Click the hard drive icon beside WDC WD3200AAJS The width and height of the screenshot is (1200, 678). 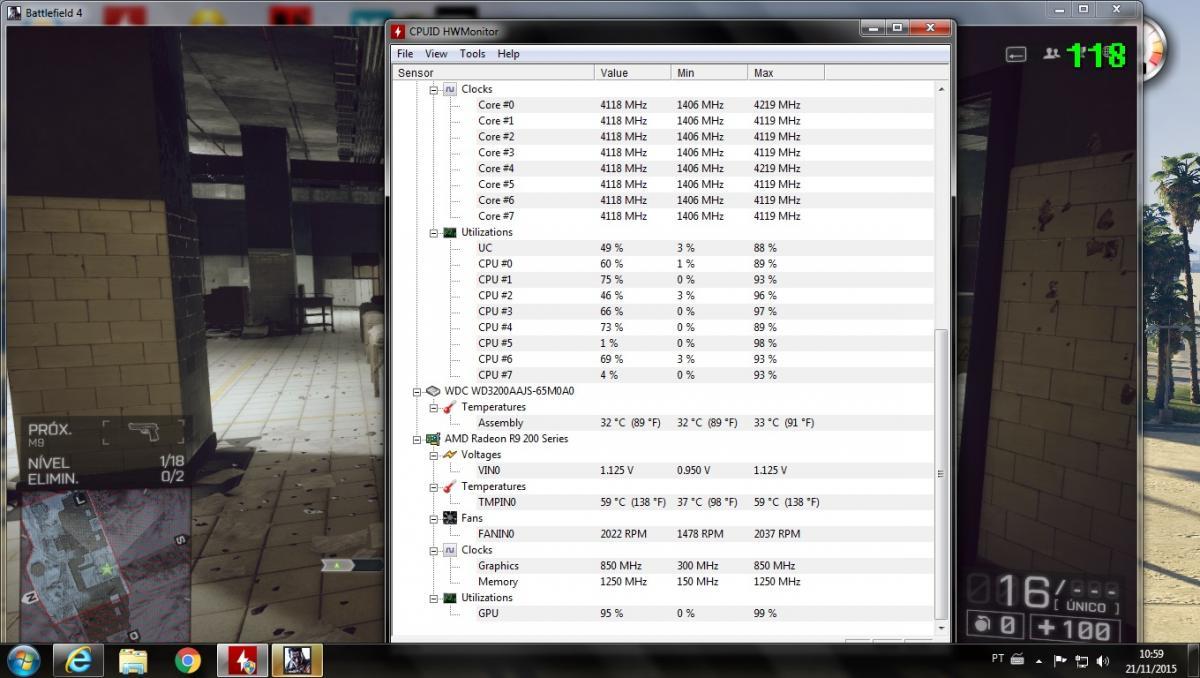(433, 391)
